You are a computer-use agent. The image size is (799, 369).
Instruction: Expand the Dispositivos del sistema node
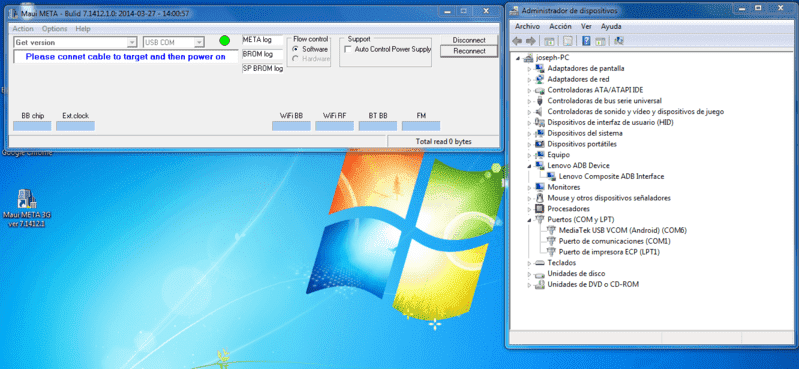click(530, 133)
